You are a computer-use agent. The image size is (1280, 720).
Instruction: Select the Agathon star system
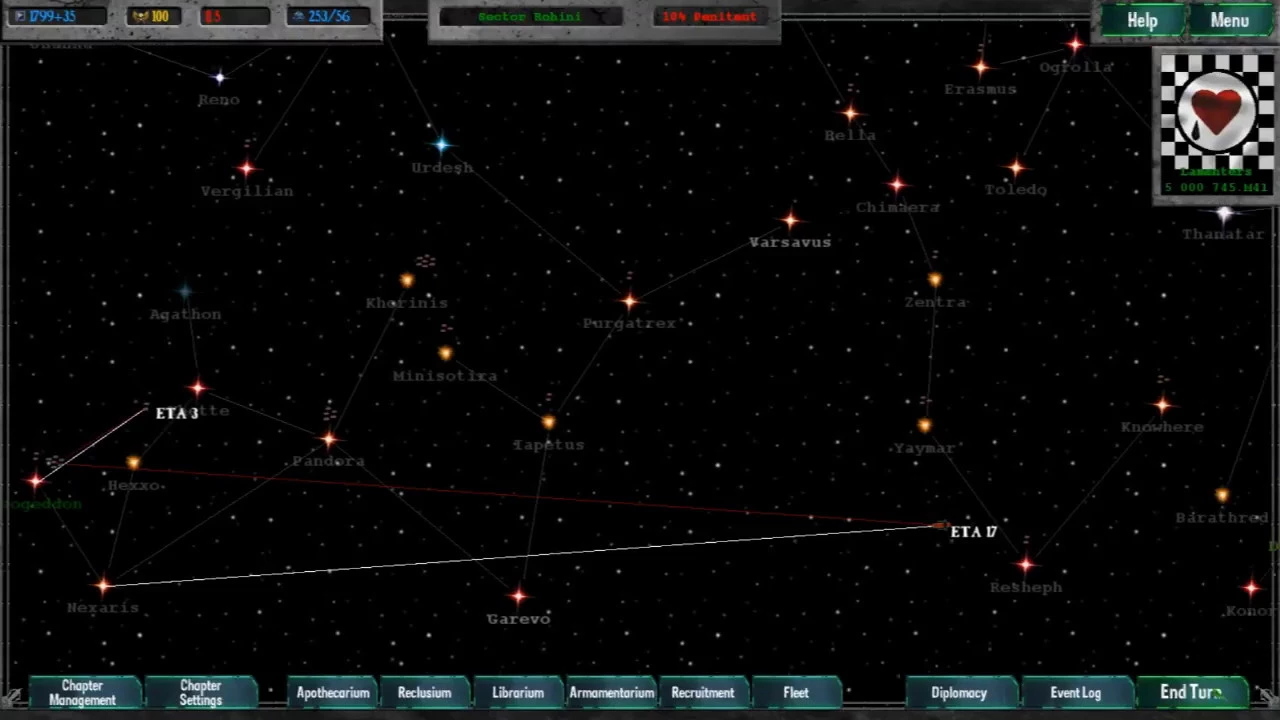[x=185, y=291]
